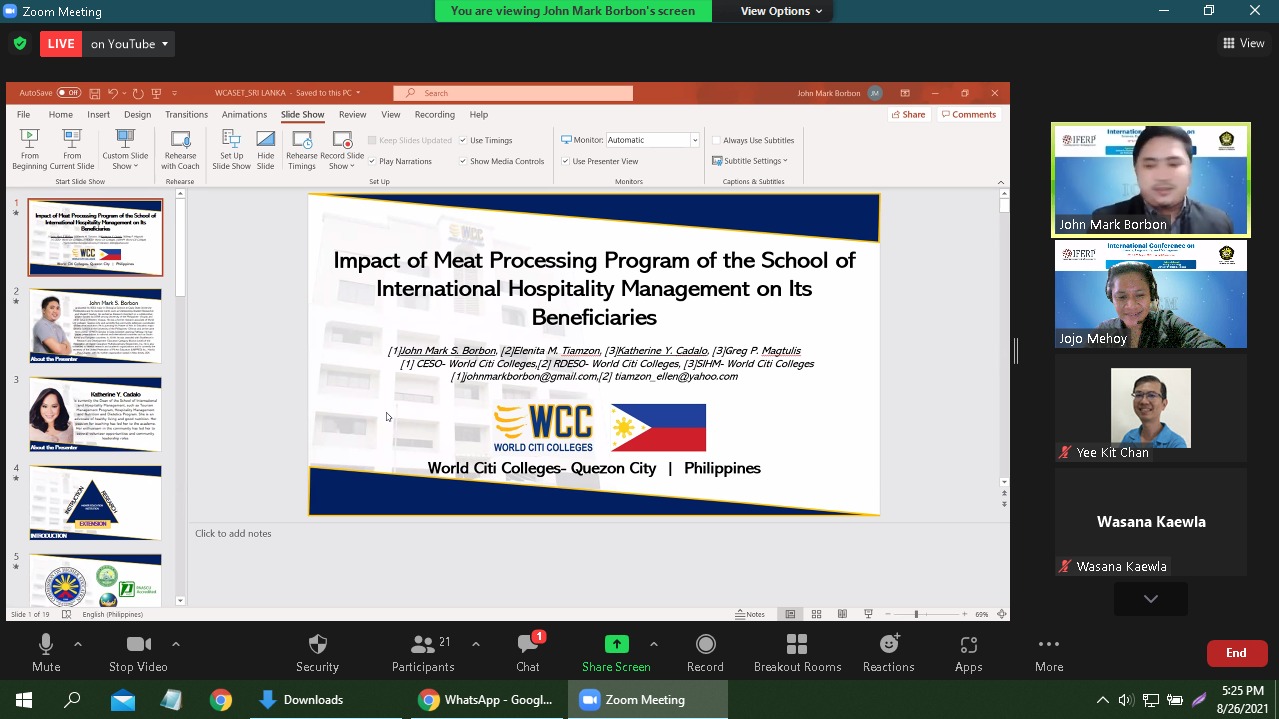1279x719 pixels.
Task: Open the Recording tab
Action: [x=434, y=115]
